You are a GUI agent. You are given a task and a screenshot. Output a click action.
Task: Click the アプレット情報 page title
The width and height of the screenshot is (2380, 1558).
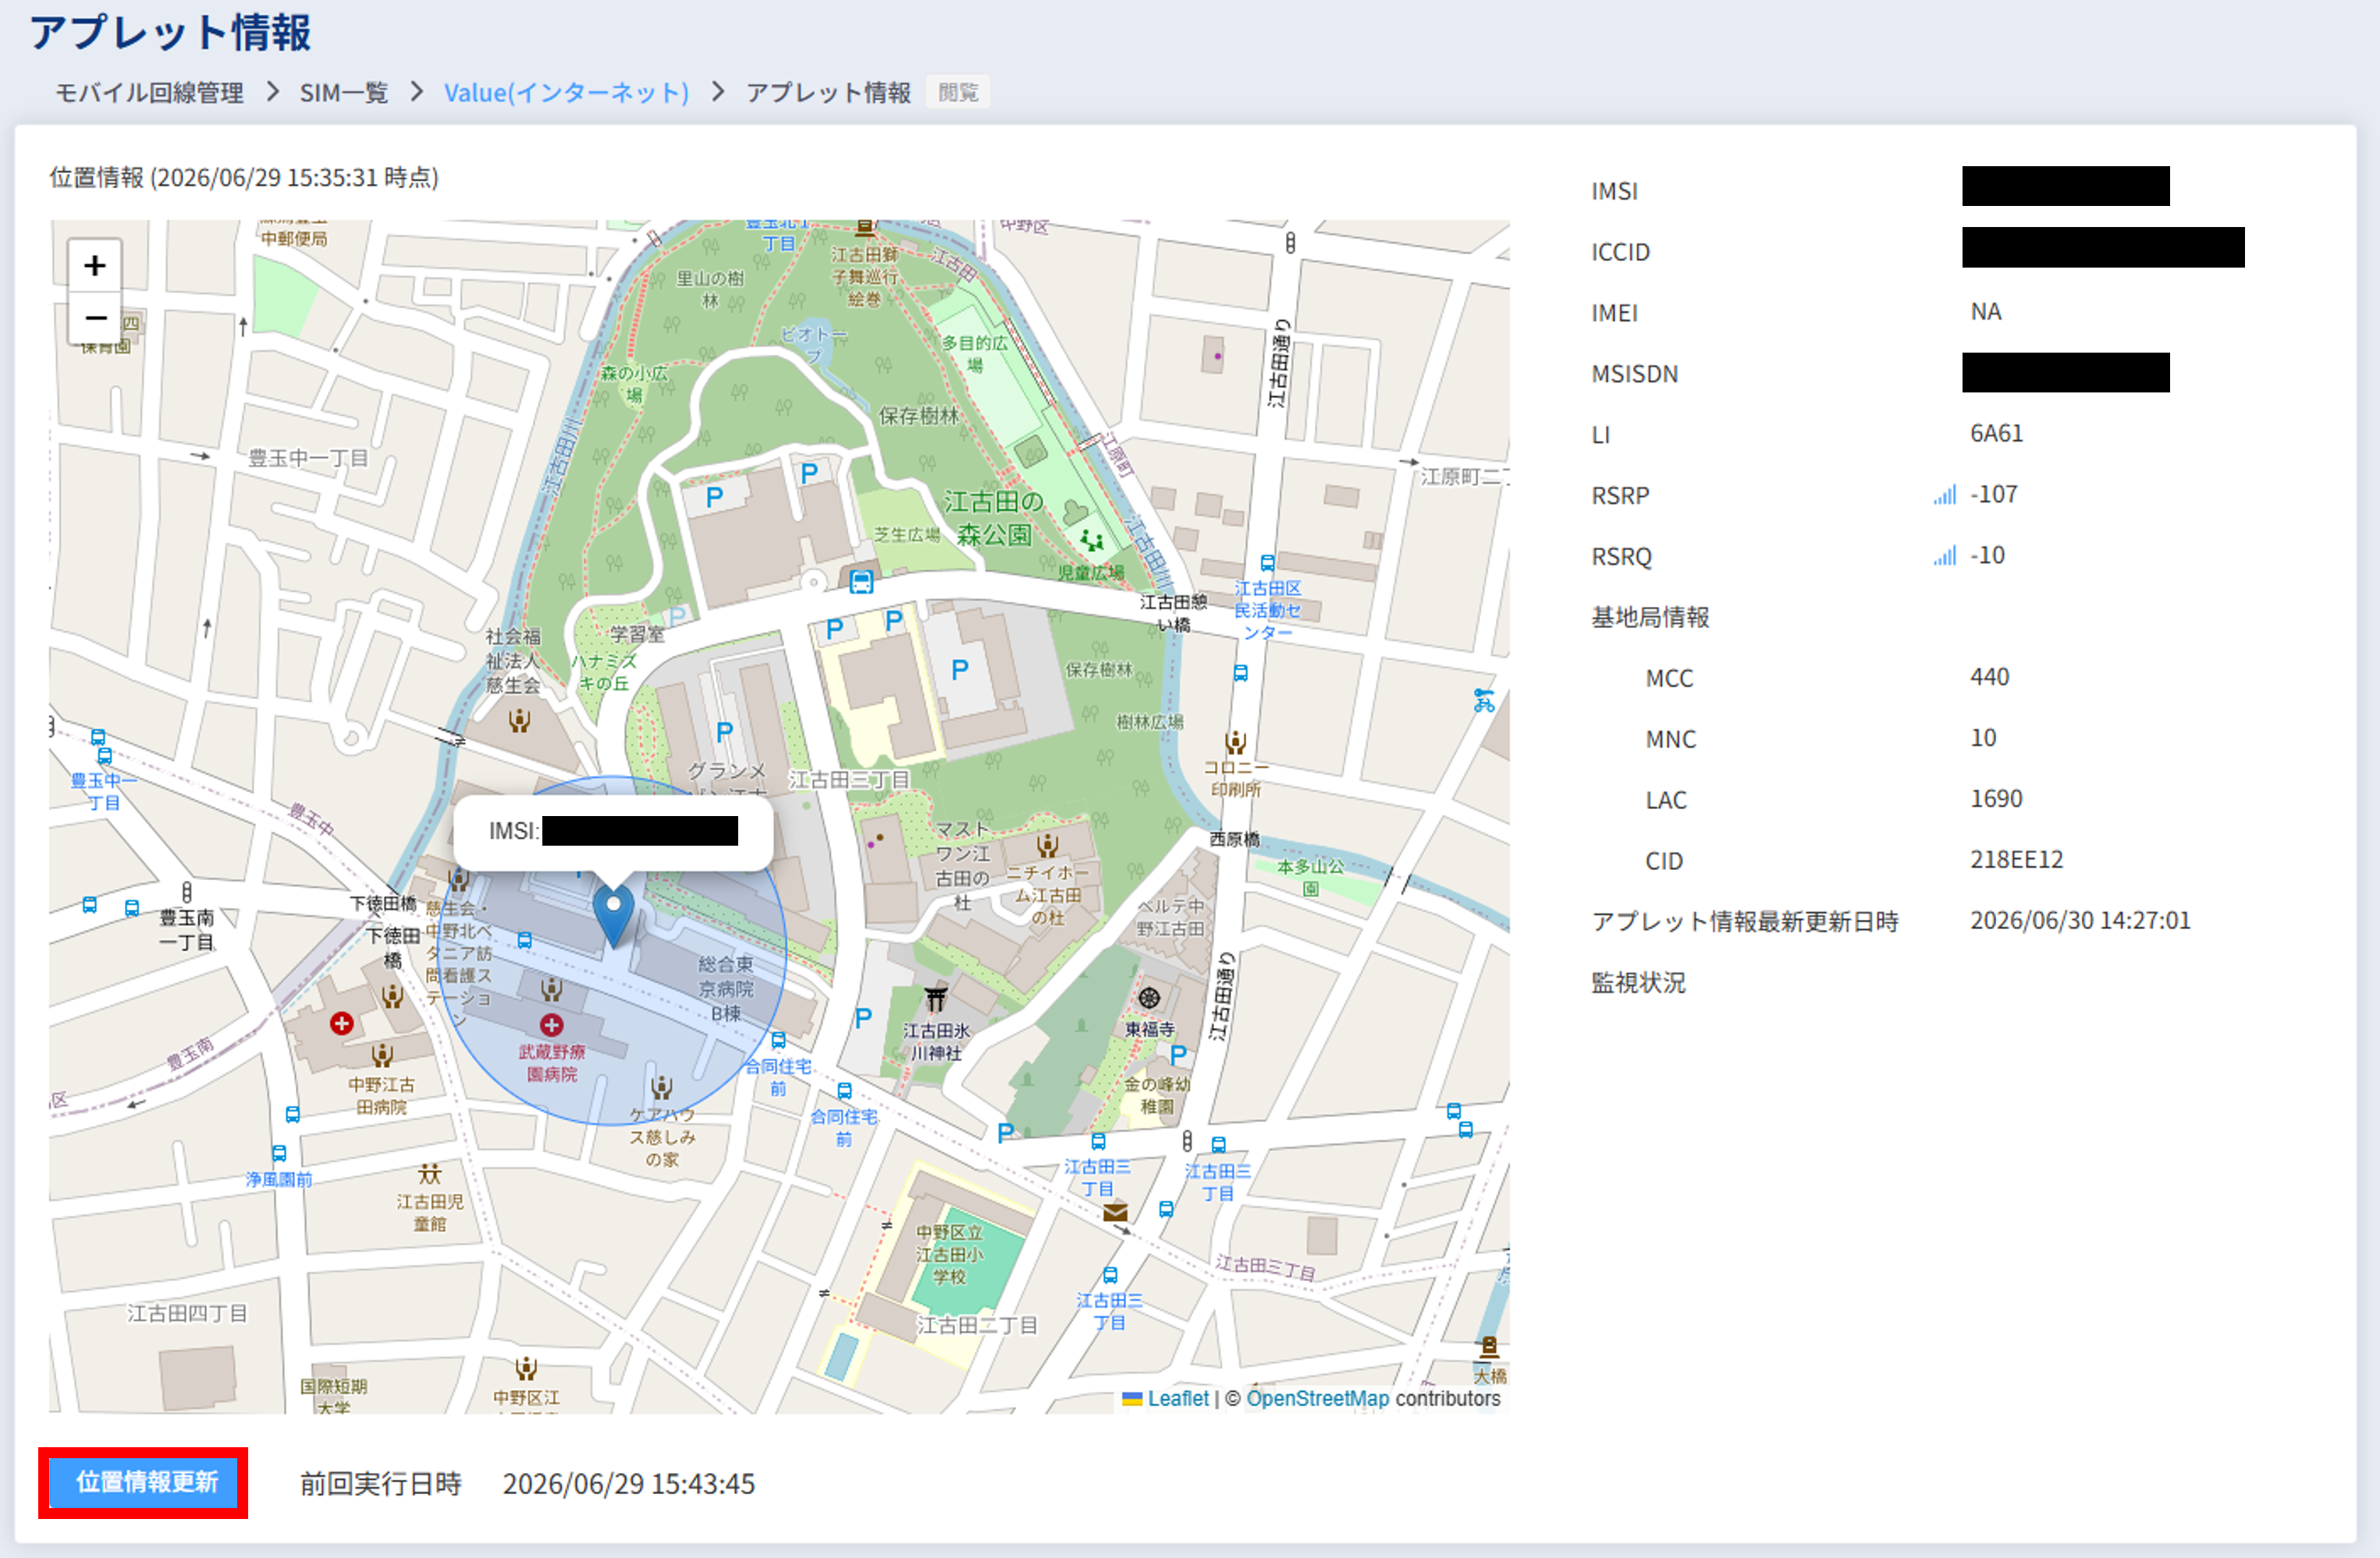[x=170, y=32]
